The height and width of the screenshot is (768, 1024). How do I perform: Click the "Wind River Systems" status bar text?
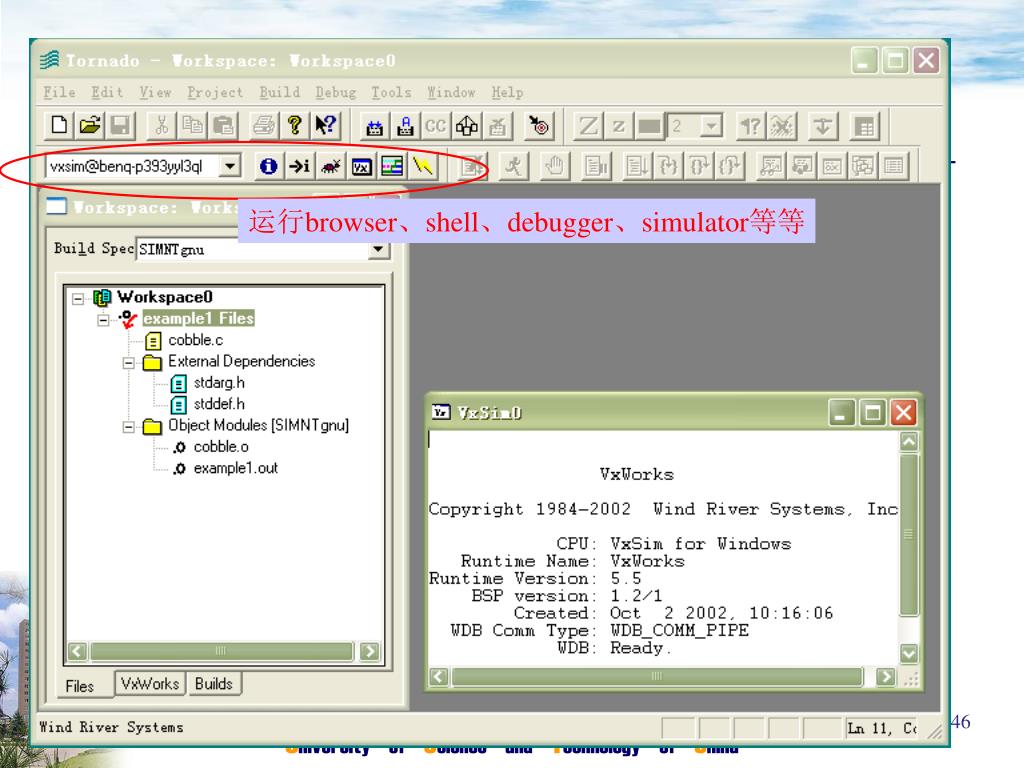111,728
